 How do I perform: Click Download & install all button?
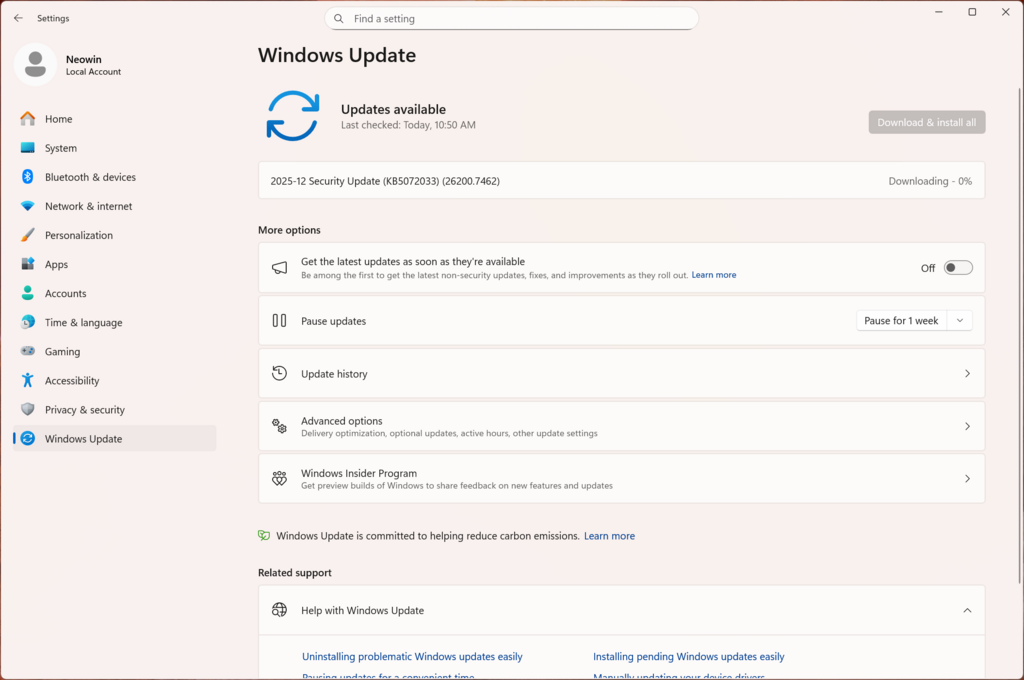(927, 122)
